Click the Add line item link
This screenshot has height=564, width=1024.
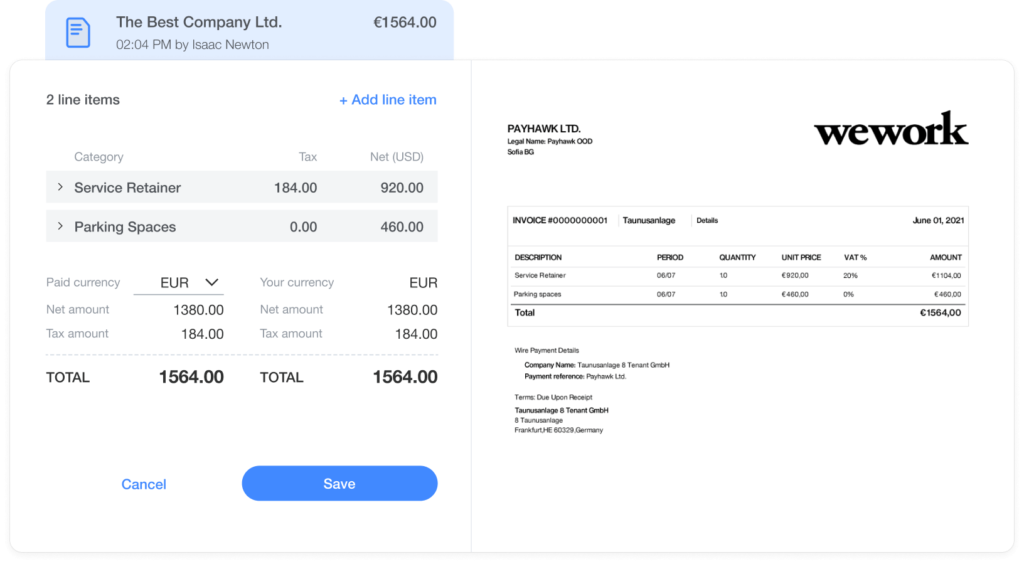click(388, 100)
